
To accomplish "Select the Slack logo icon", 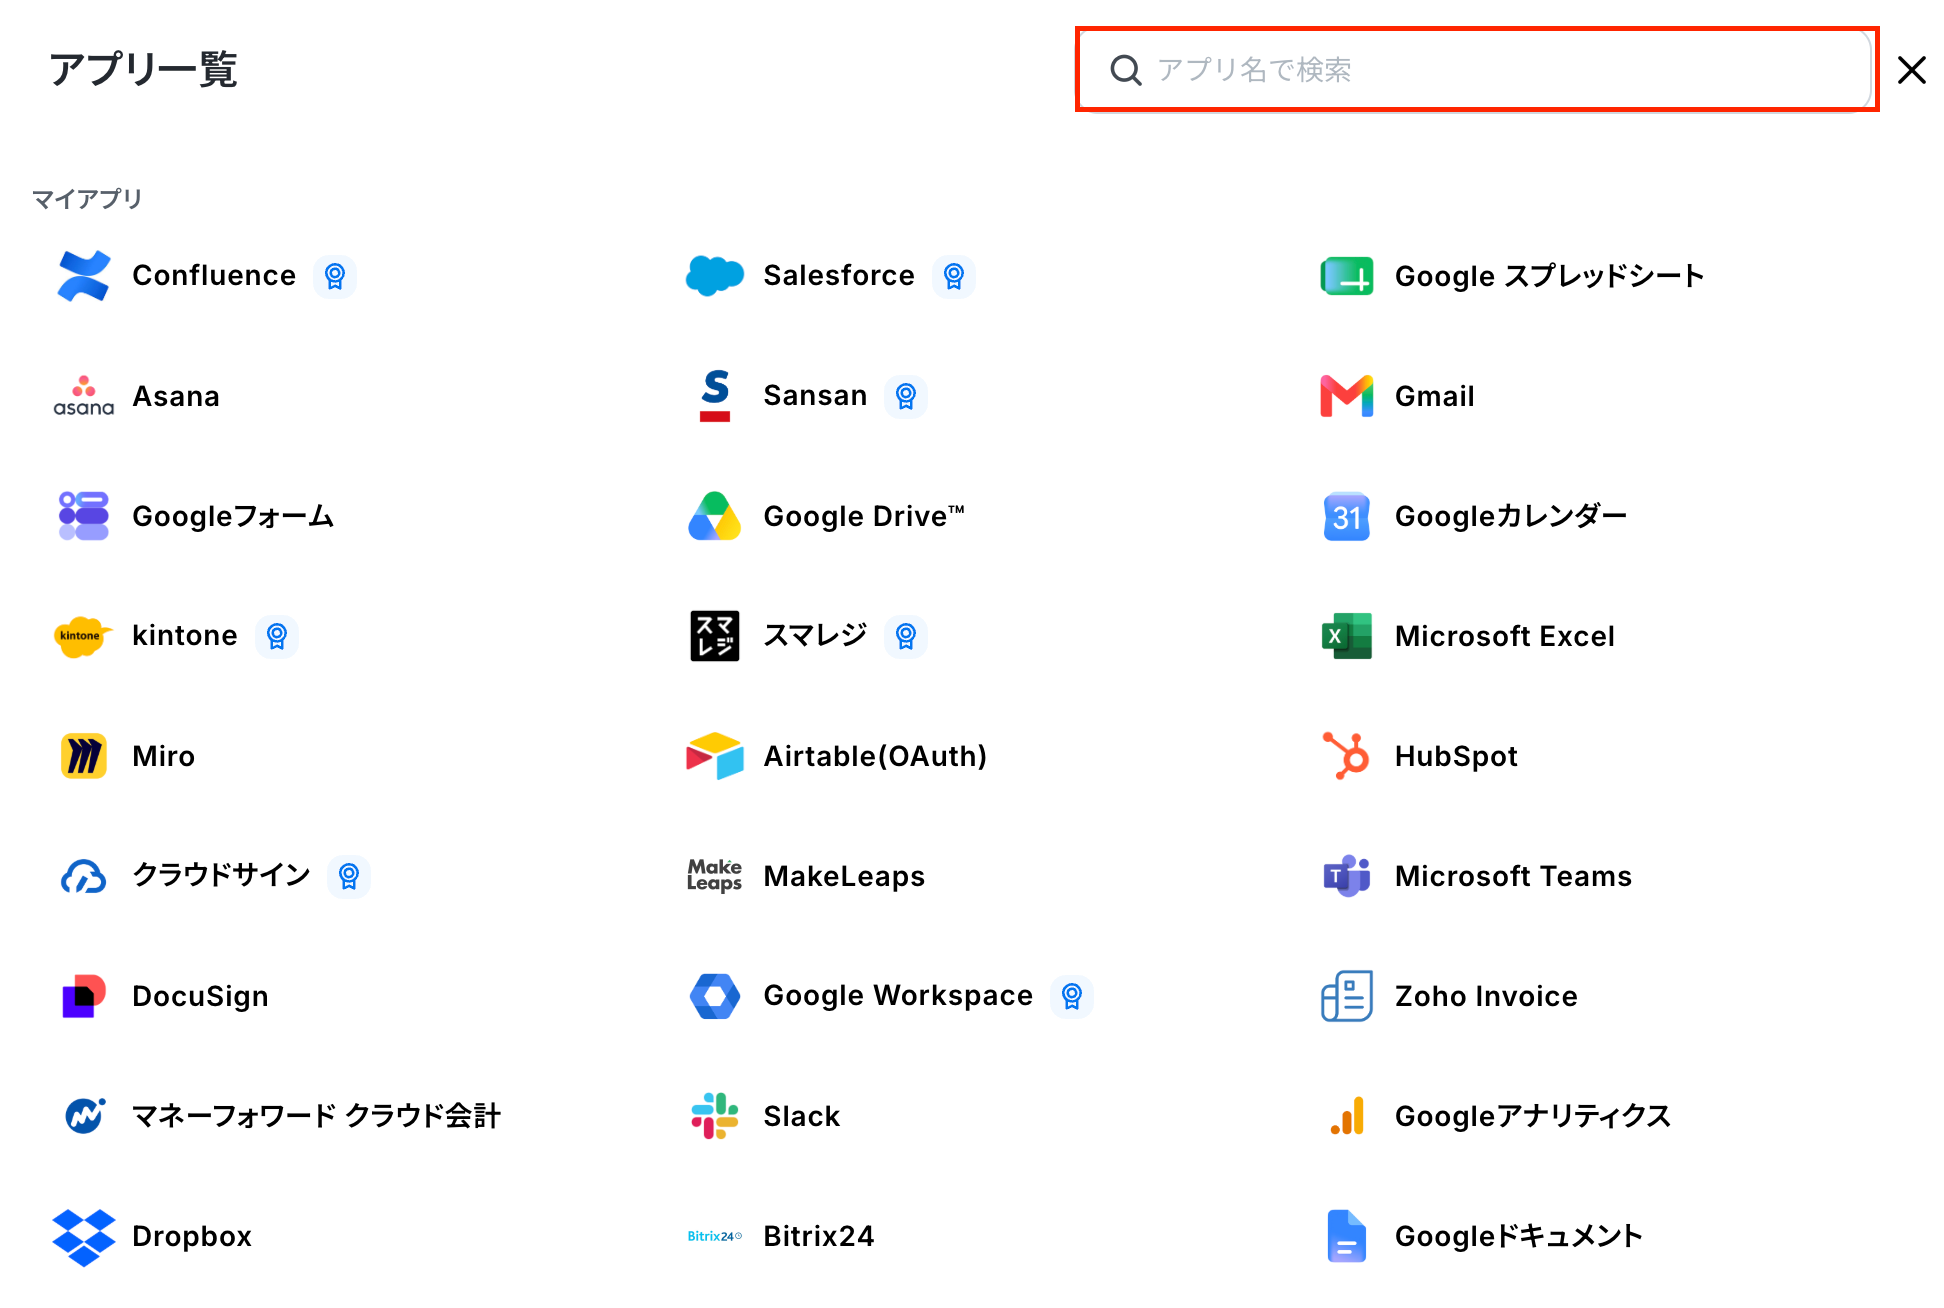I will 715,1116.
